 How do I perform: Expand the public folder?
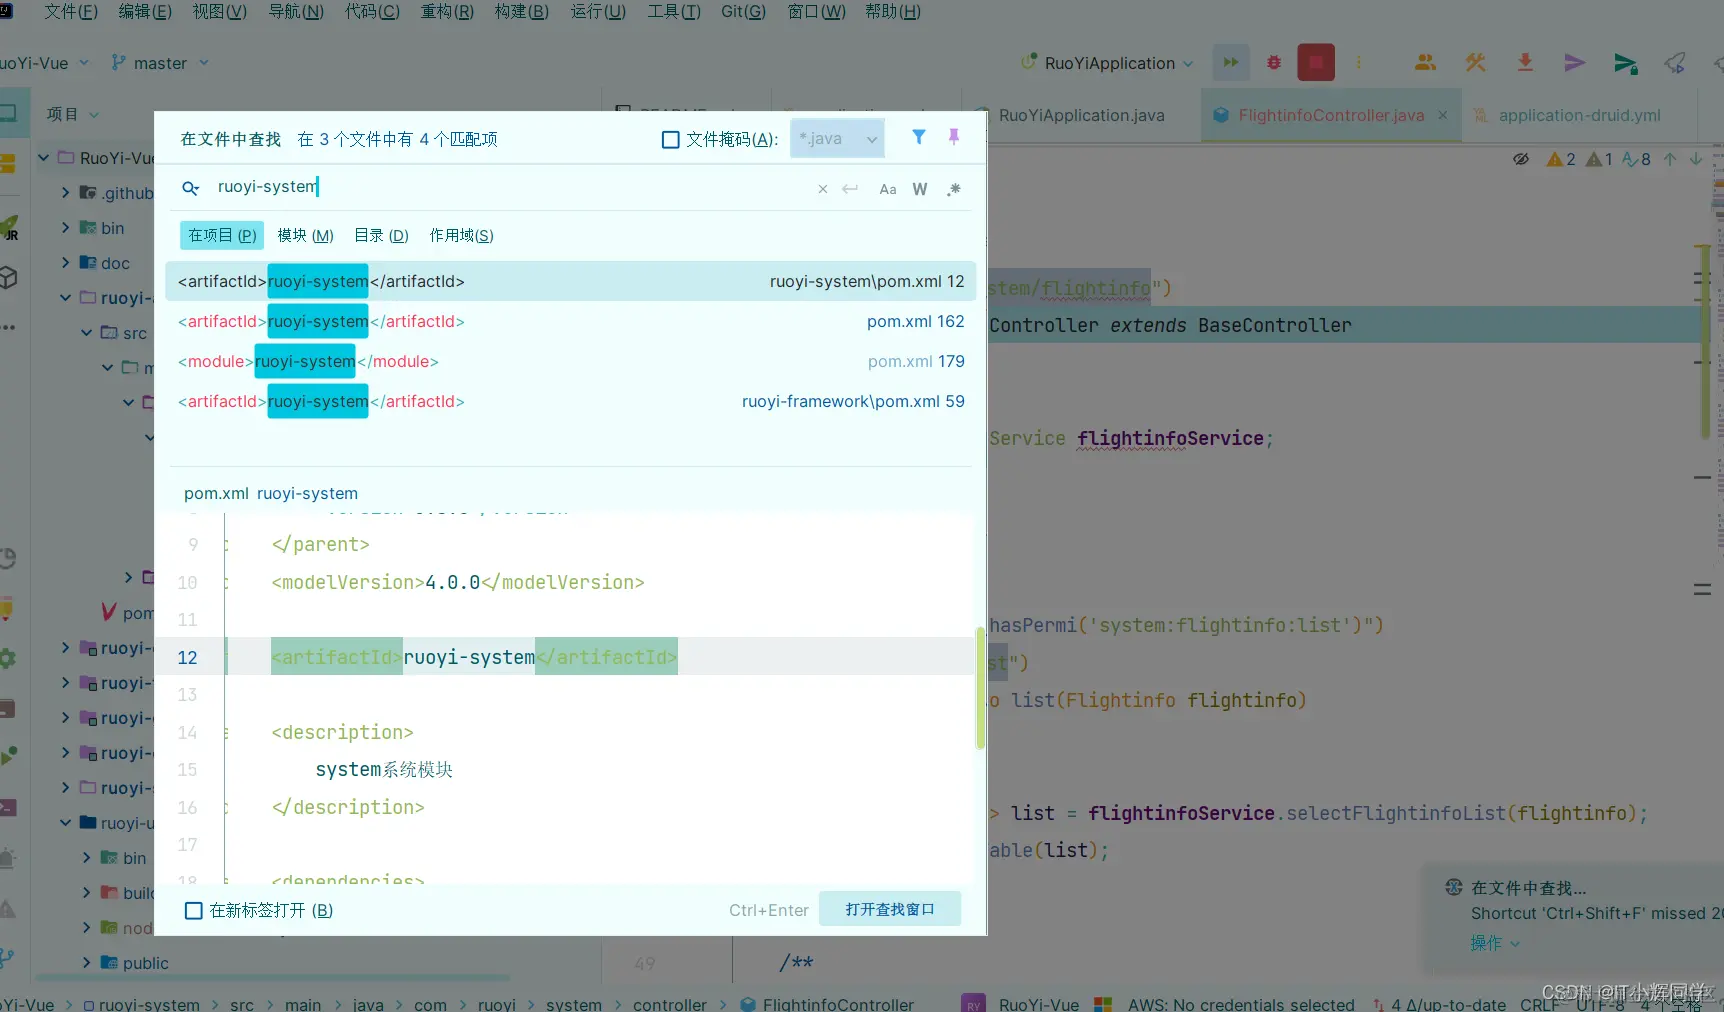tap(87, 963)
